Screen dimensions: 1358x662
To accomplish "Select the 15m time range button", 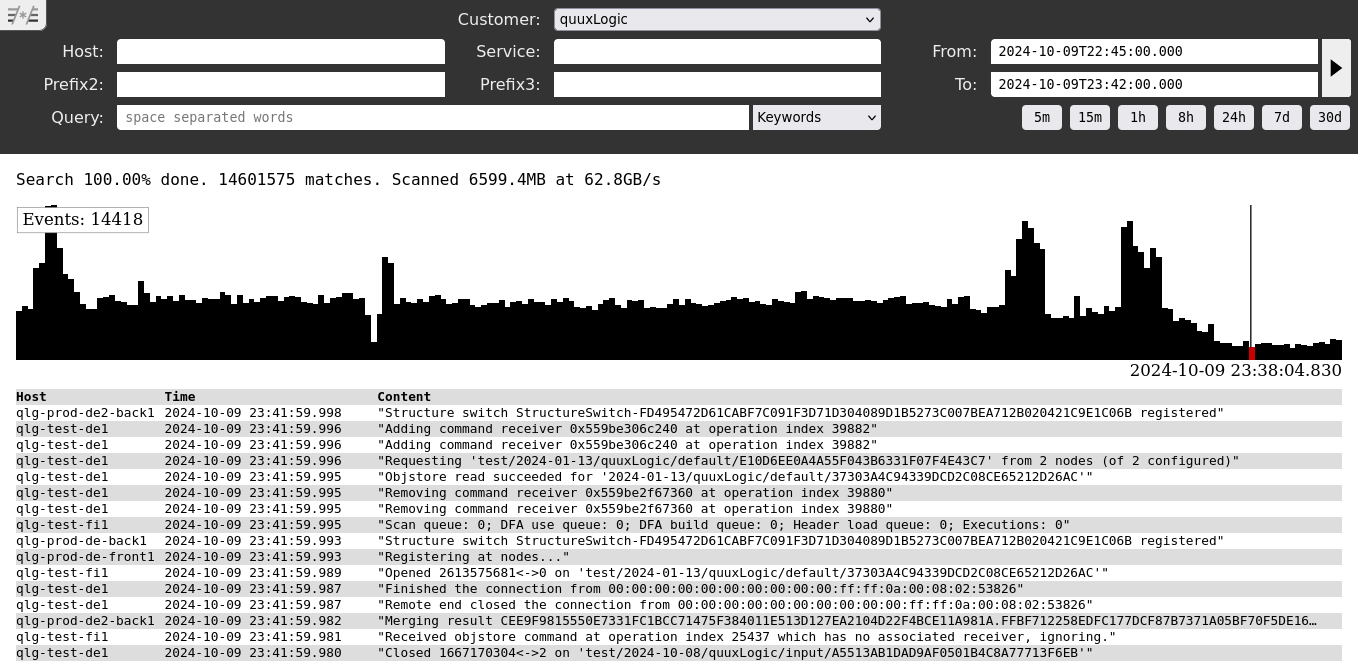I will pos(1089,117).
